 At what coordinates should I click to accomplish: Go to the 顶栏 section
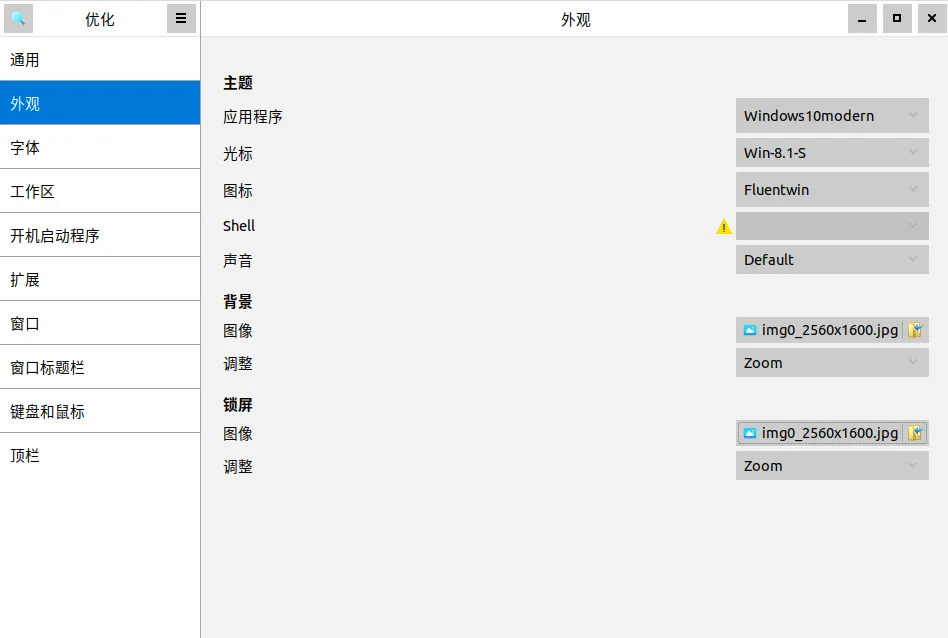(x=100, y=455)
